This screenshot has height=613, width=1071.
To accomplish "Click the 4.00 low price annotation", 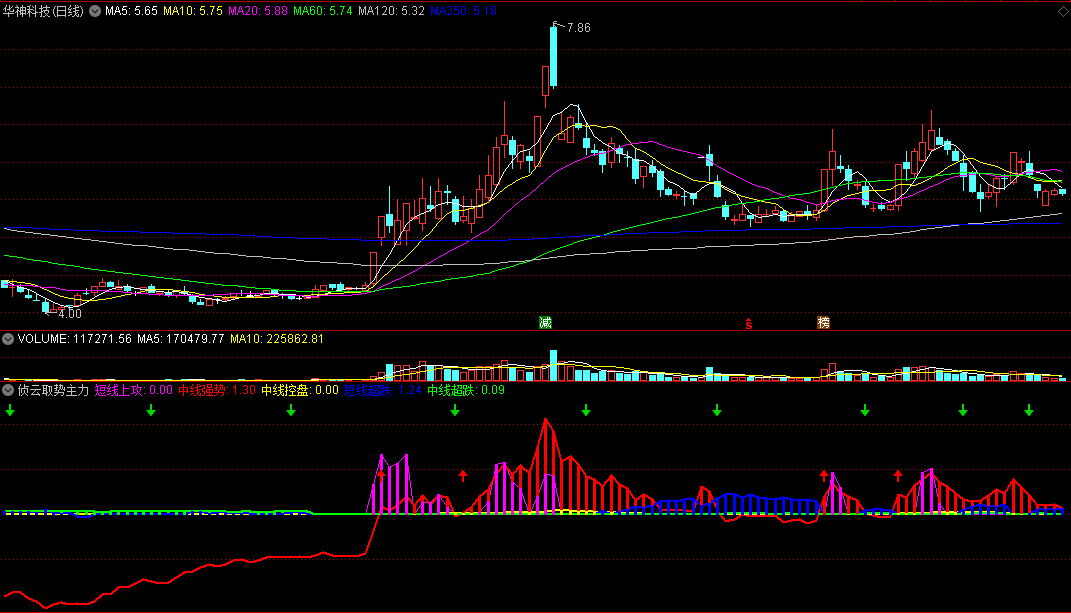I will pyautogui.click(x=70, y=314).
